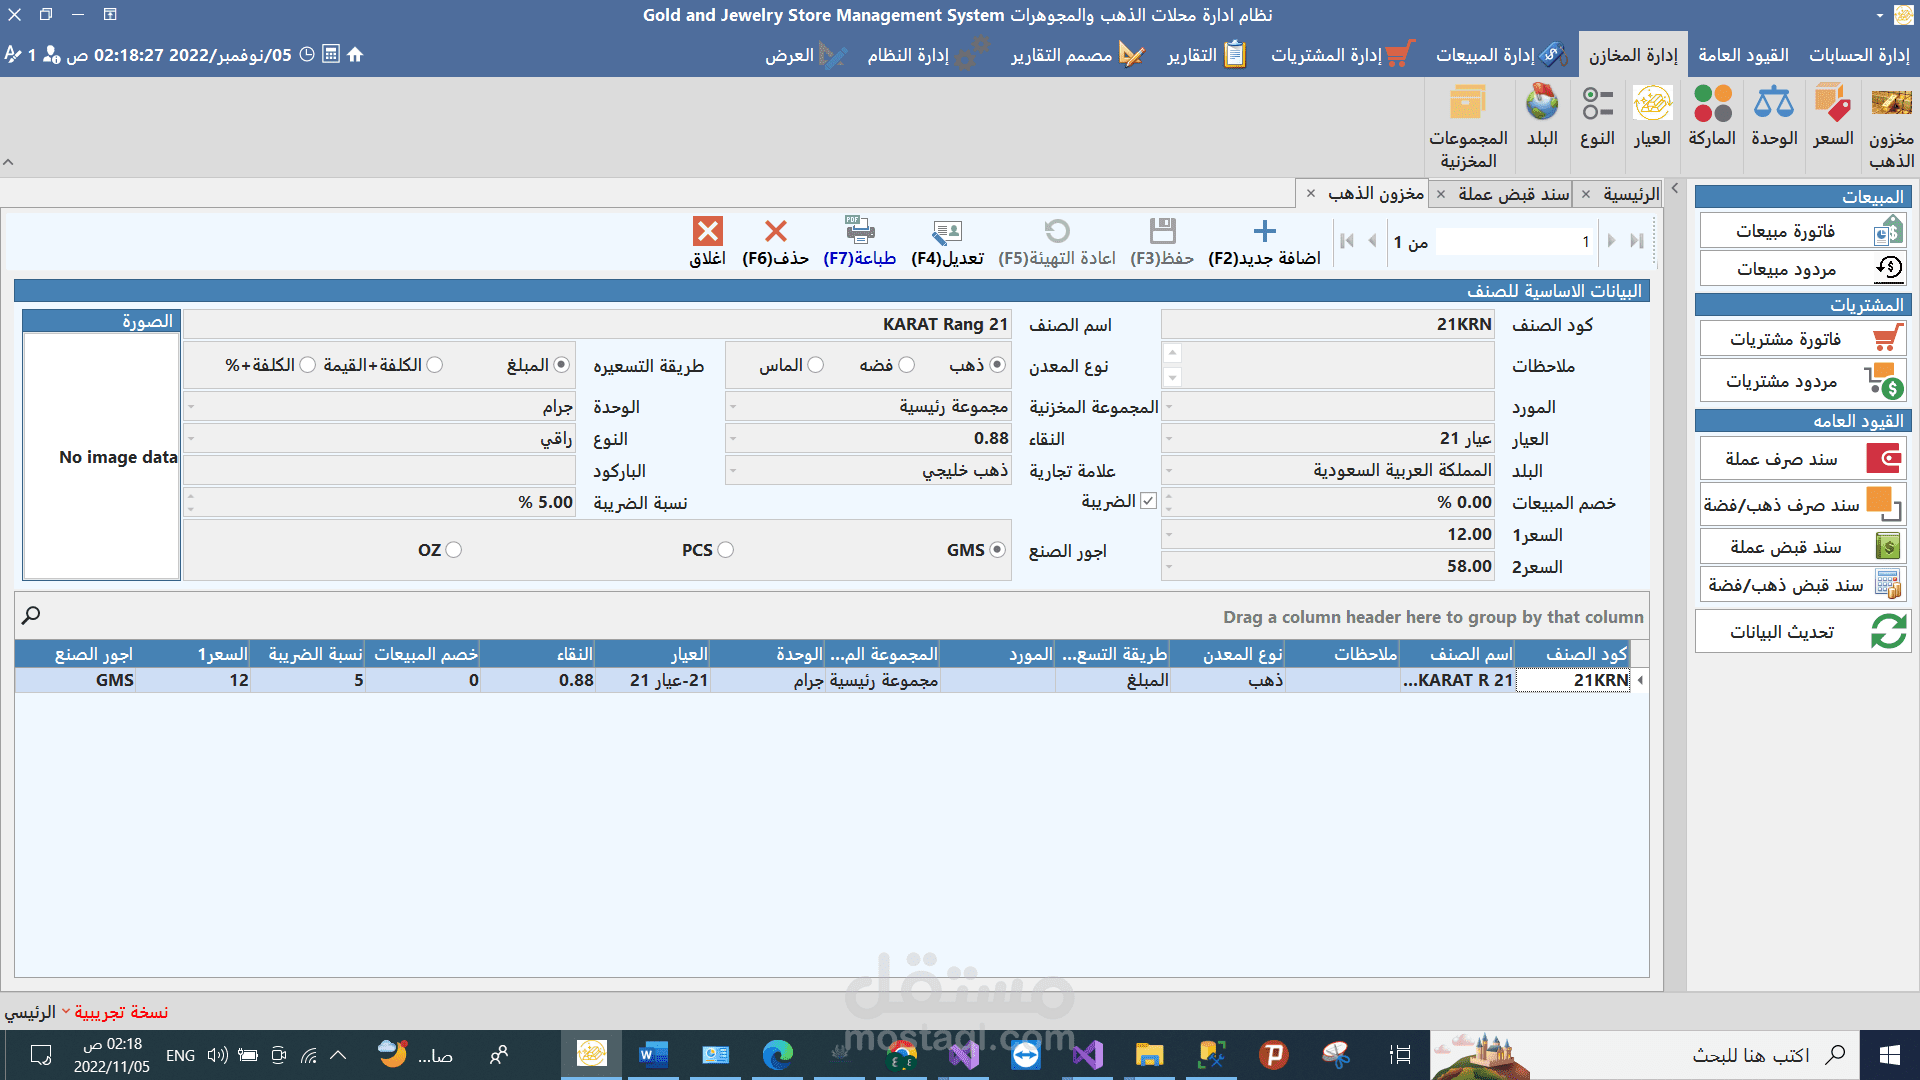Click the Print (F7) printer icon
1920x1080 pixels.
tap(859, 232)
